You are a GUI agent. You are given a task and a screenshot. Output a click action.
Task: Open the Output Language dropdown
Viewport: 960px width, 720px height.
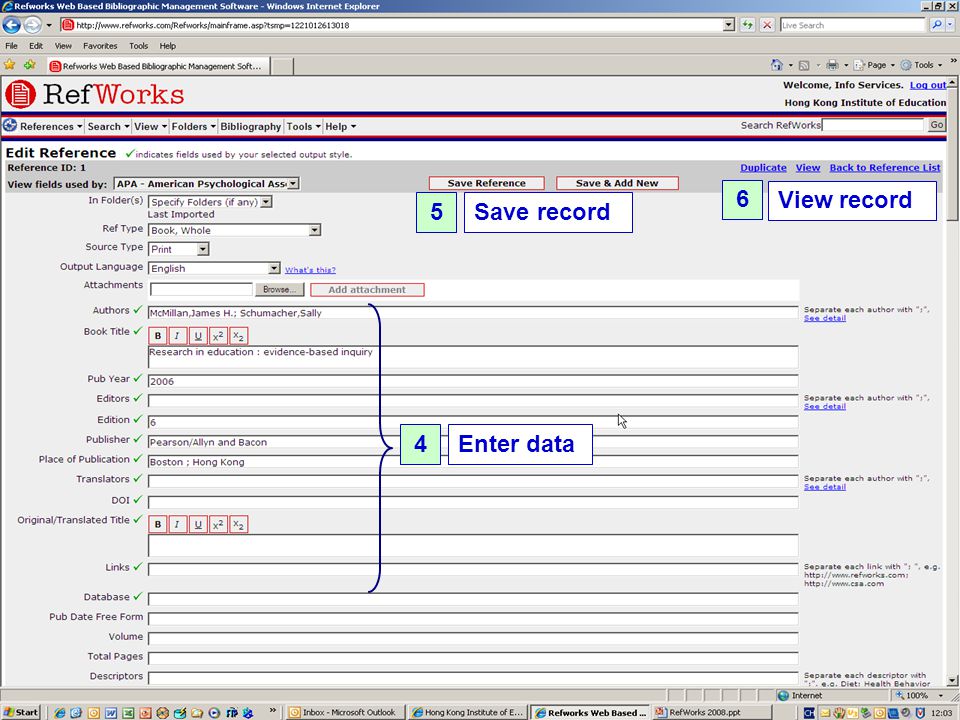pyautogui.click(x=274, y=268)
